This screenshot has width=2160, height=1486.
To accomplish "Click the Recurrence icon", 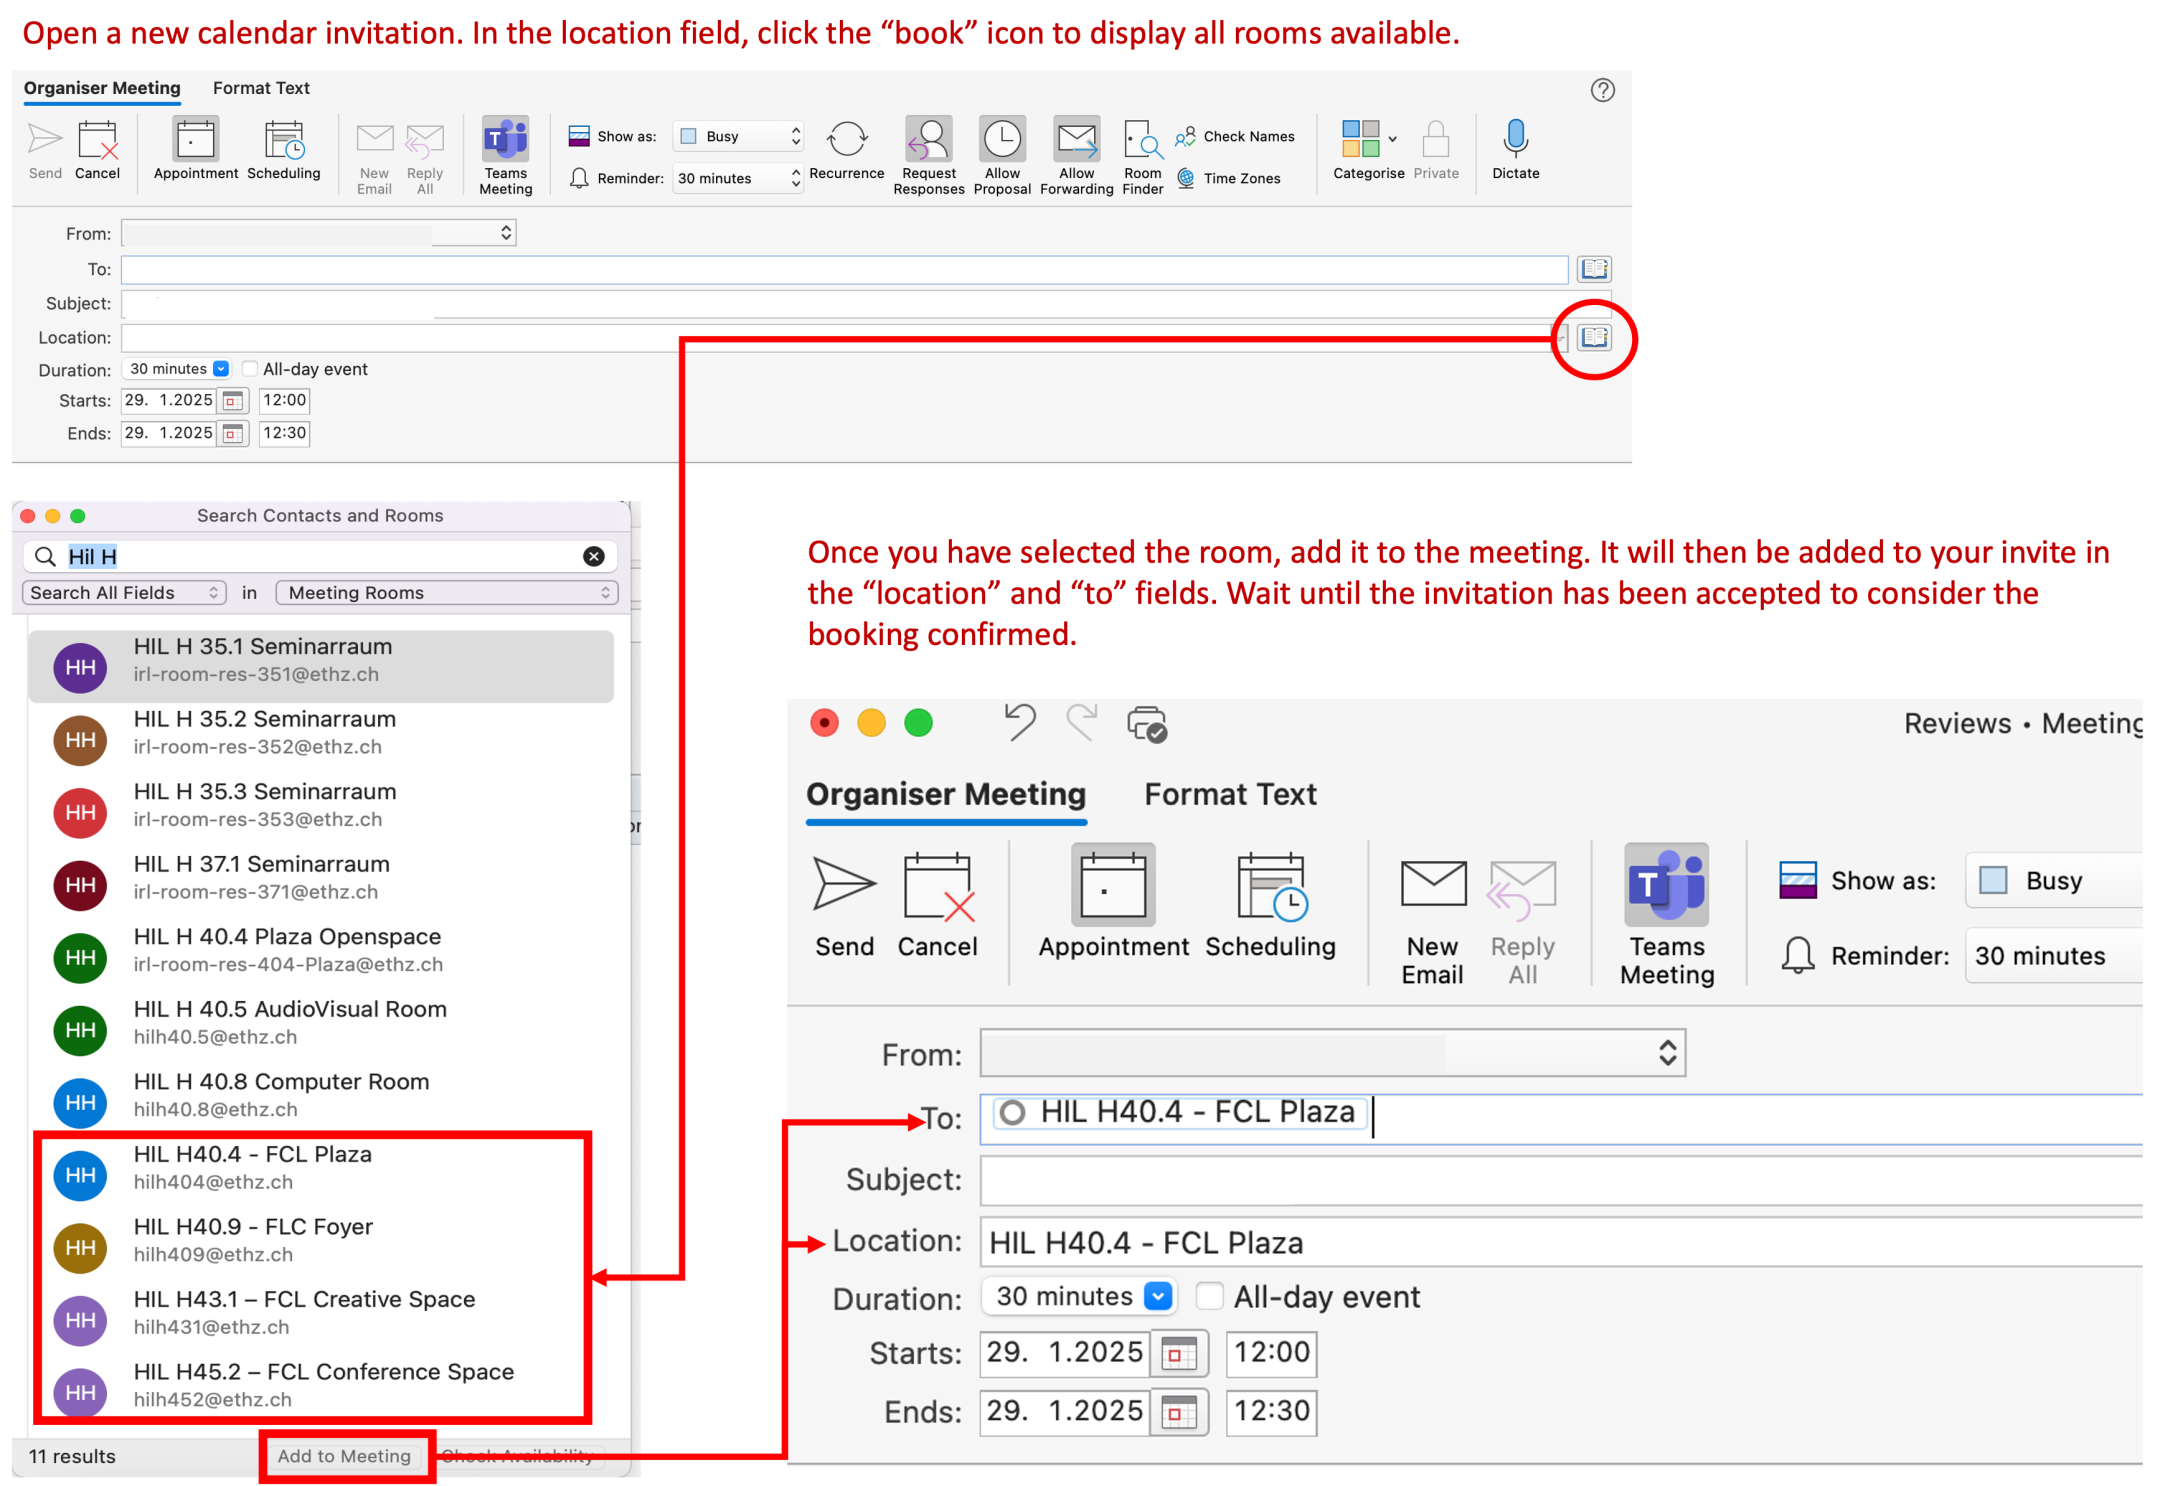I will [847, 140].
